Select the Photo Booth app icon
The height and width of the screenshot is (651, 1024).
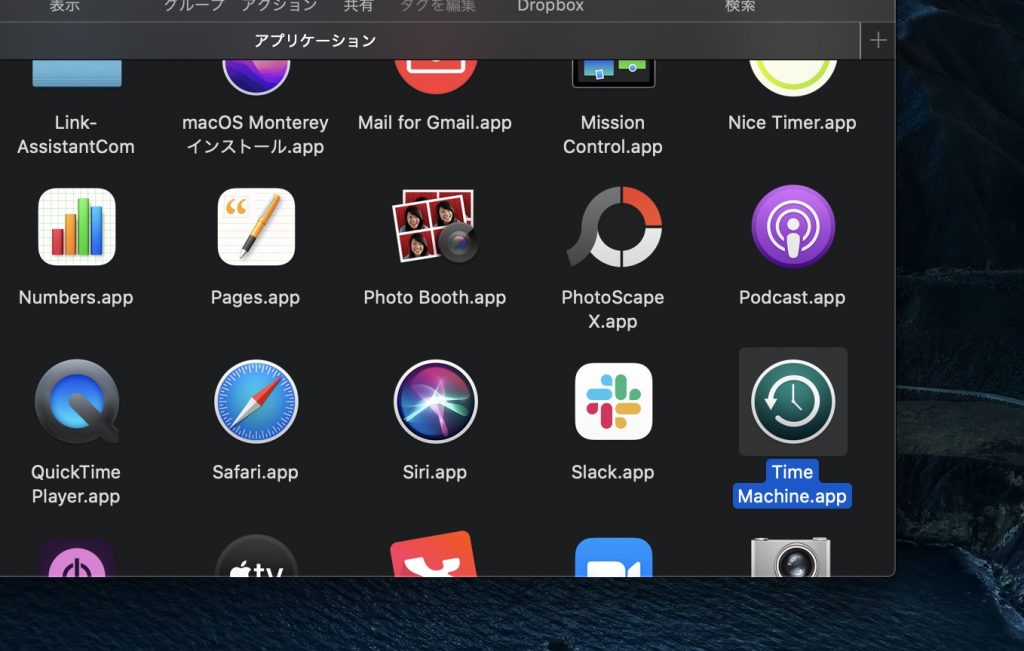(x=435, y=226)
